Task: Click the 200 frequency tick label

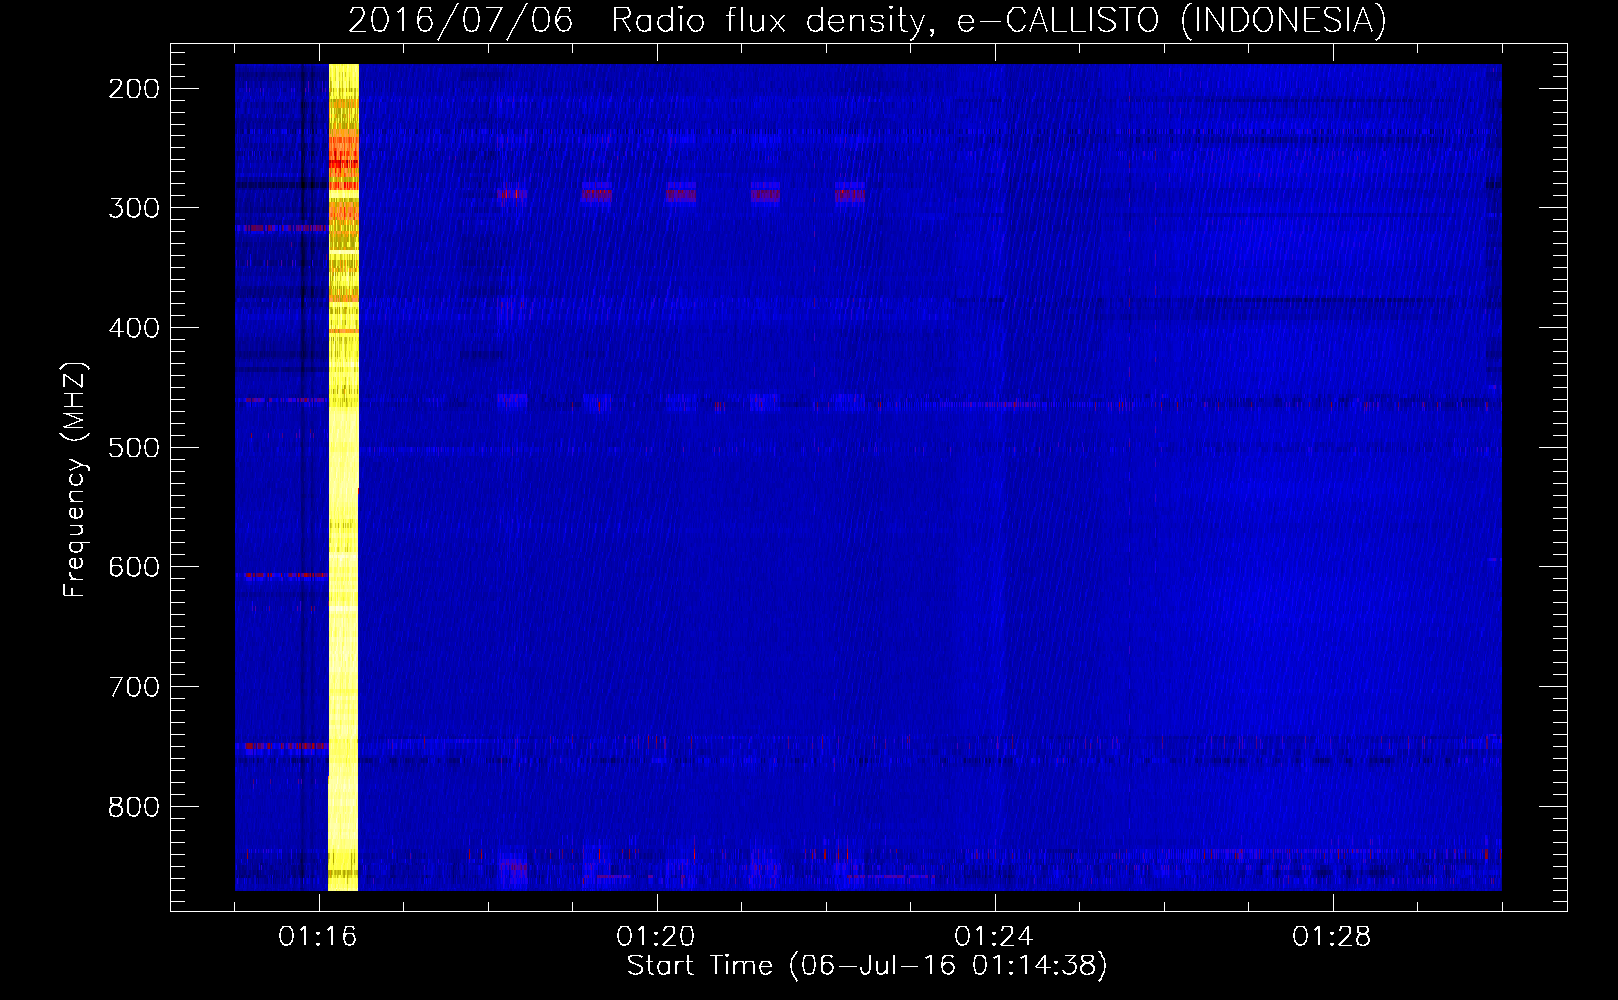Action: (134, 89)
